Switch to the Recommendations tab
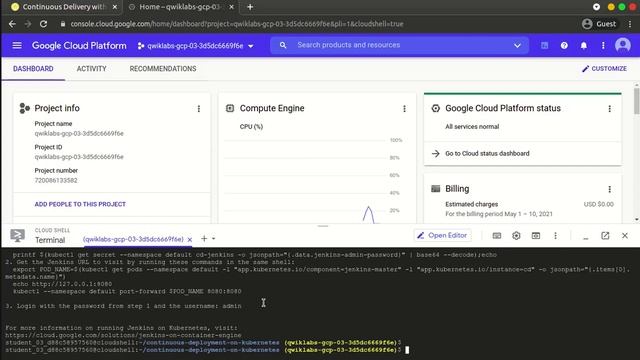Image resolution: width=640 pixels, height=360 pixels. coord(163,69)
